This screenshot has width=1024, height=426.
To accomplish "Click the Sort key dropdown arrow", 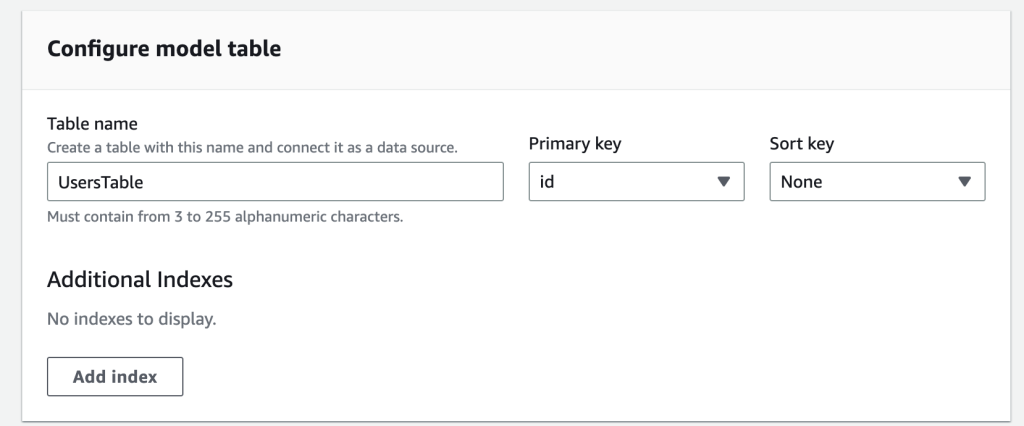I will (x=964, y=182).
